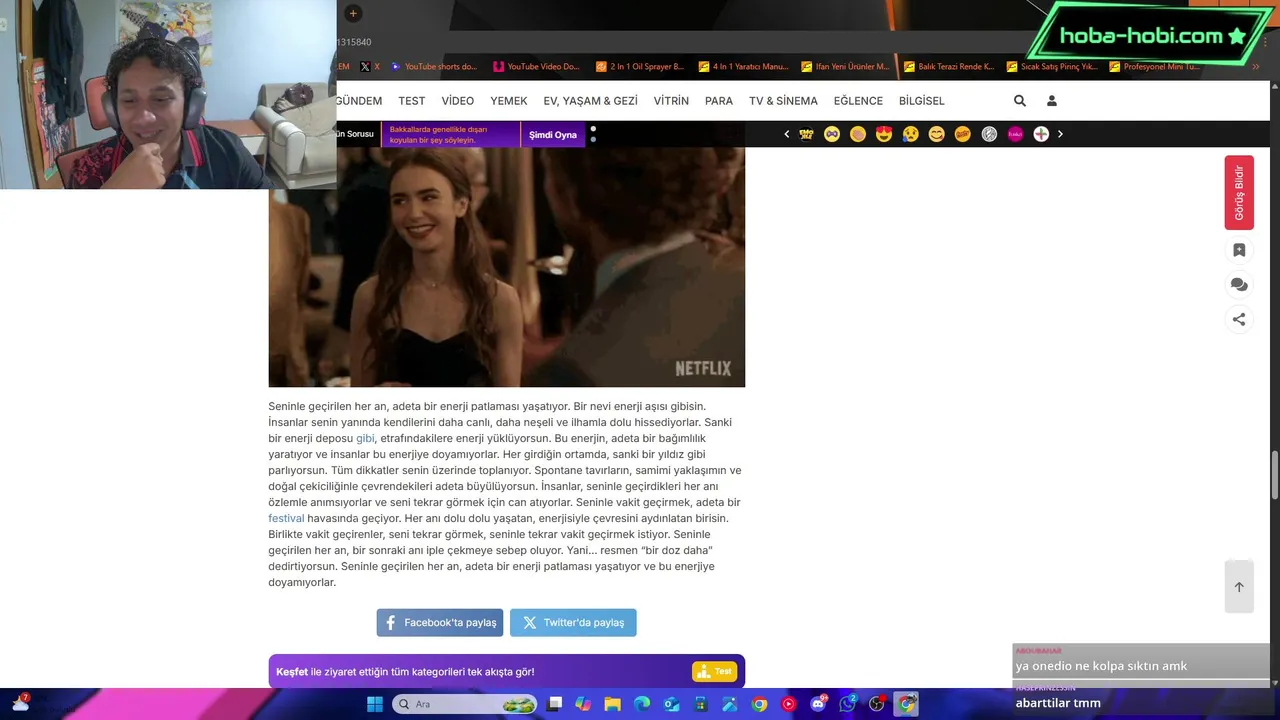Select the glasses emoji icon
The image size is (1280, 720).
click(832, 134)
